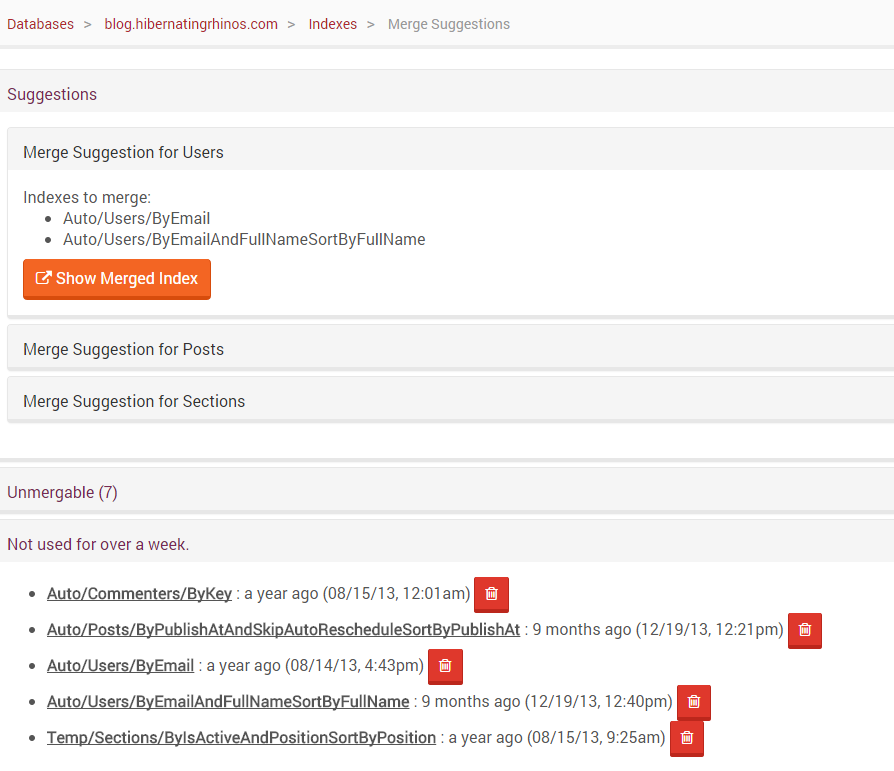Open the Auto/Commenters/ByKey index link
This screenshot has height=771, width=894.
point(139,594)
